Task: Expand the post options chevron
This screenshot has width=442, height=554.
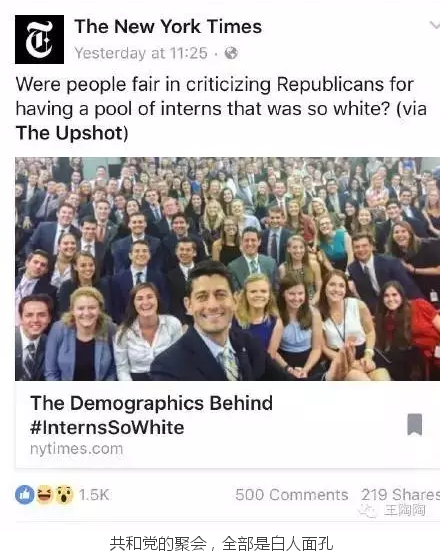Action: pos(435,25)
